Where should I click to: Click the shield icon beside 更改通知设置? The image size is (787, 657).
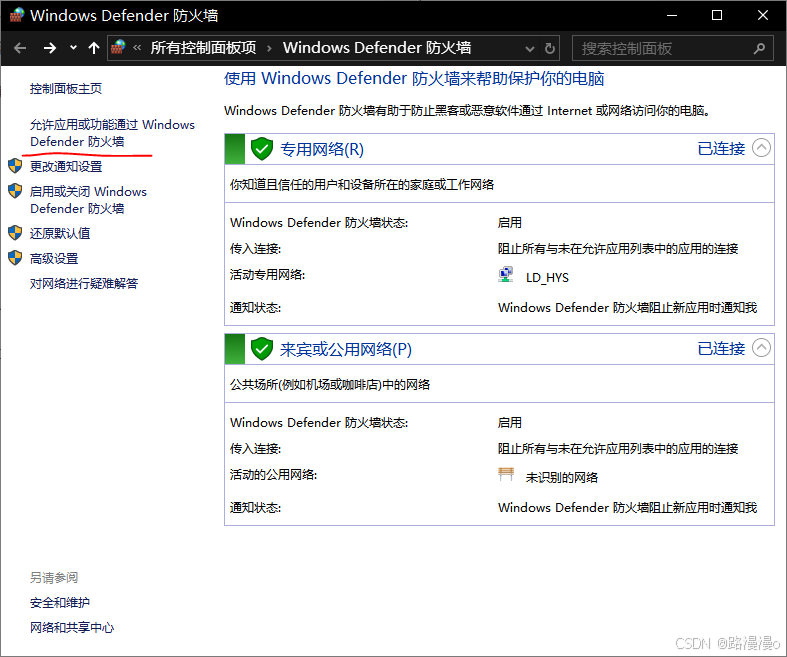[x=16, y=166]
